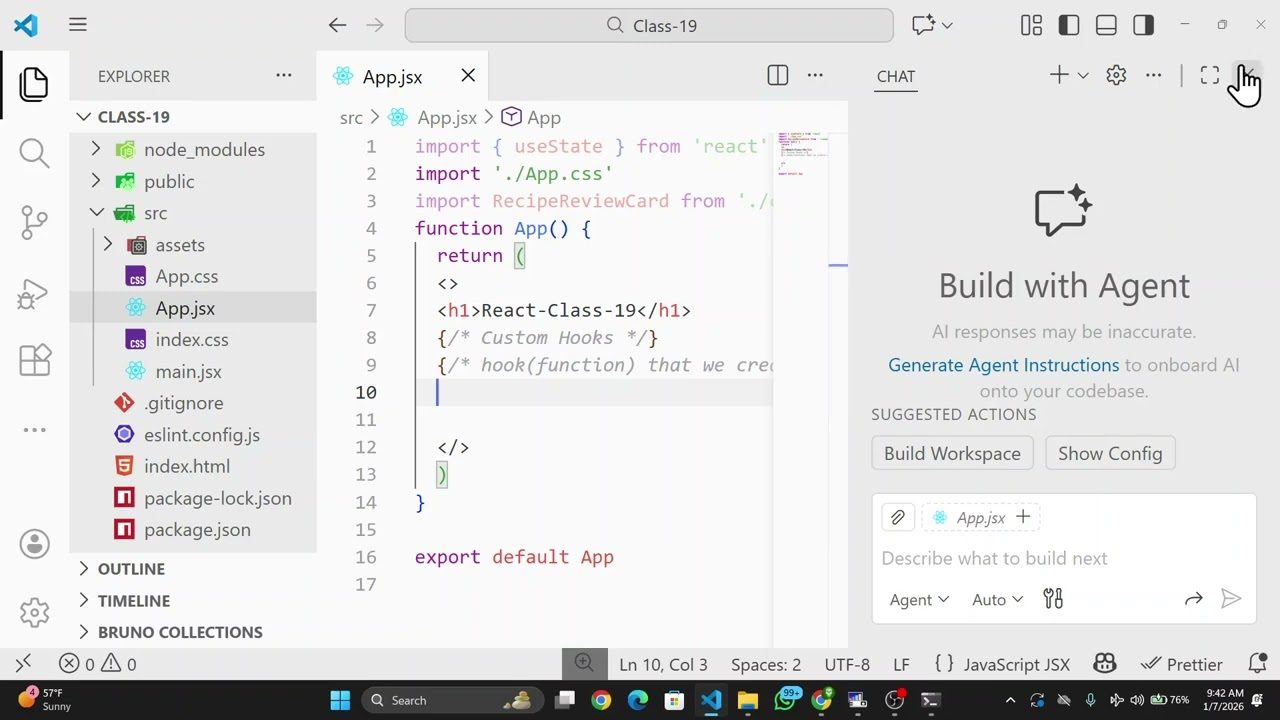Collapse the src folder
Screen dimensions: 1280x720
pos(95,213)
